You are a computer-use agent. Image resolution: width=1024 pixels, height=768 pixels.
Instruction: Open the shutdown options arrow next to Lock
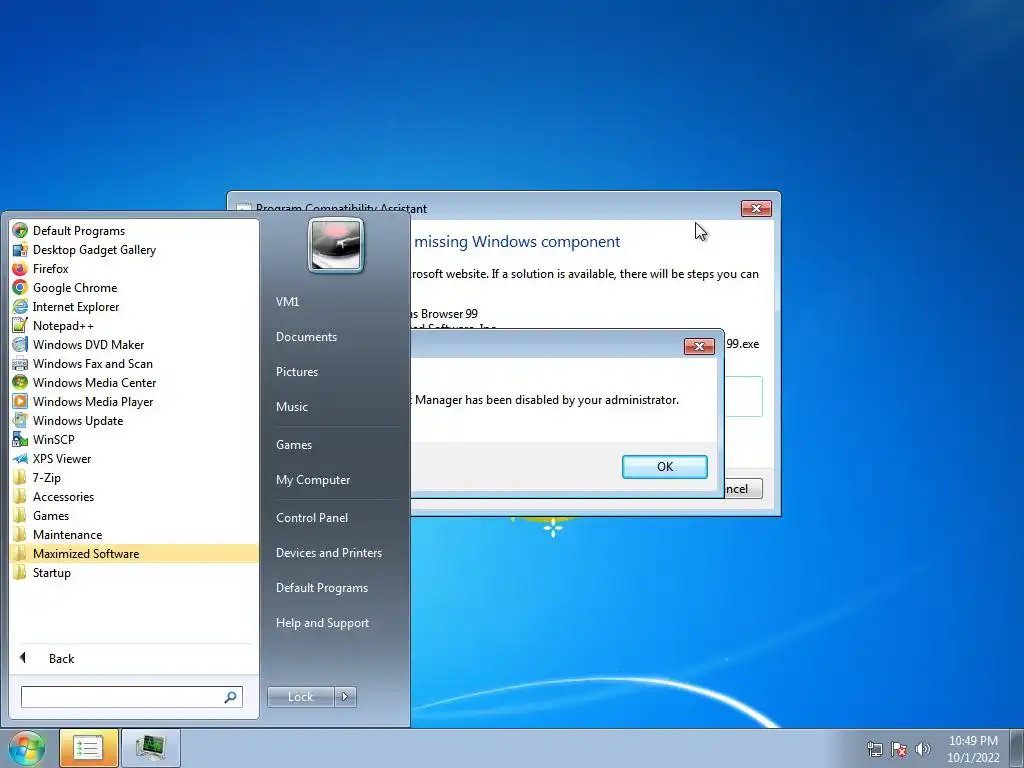345,697
